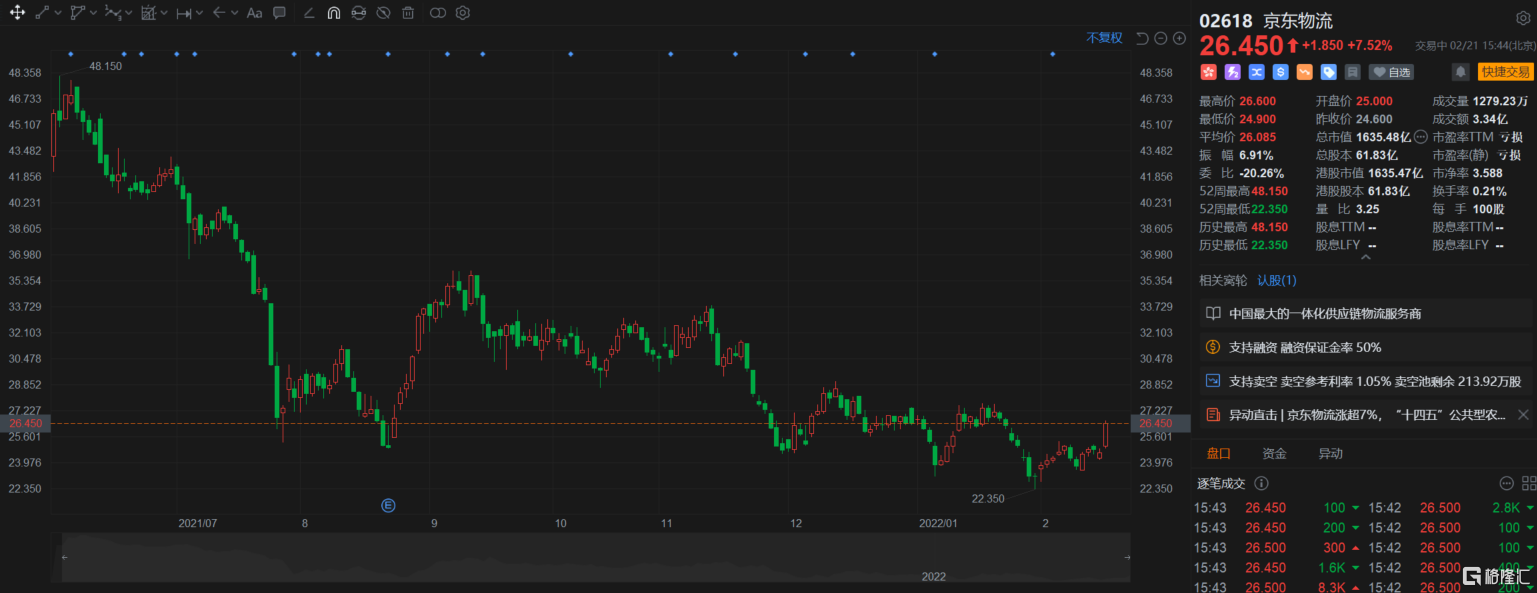
Task: Select the range bar drawing tool
Action: pos(184,13)
